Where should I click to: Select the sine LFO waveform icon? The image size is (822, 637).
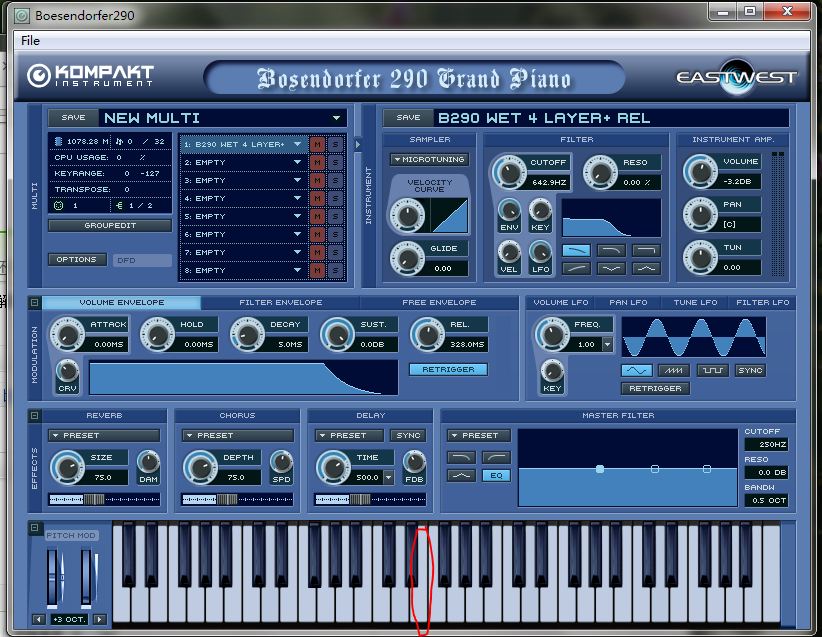[636, 371]
